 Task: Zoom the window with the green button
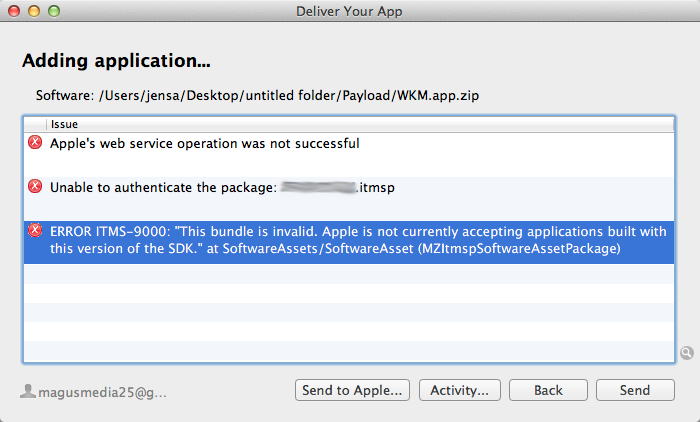pyautogui.click(x=53, y=11)
